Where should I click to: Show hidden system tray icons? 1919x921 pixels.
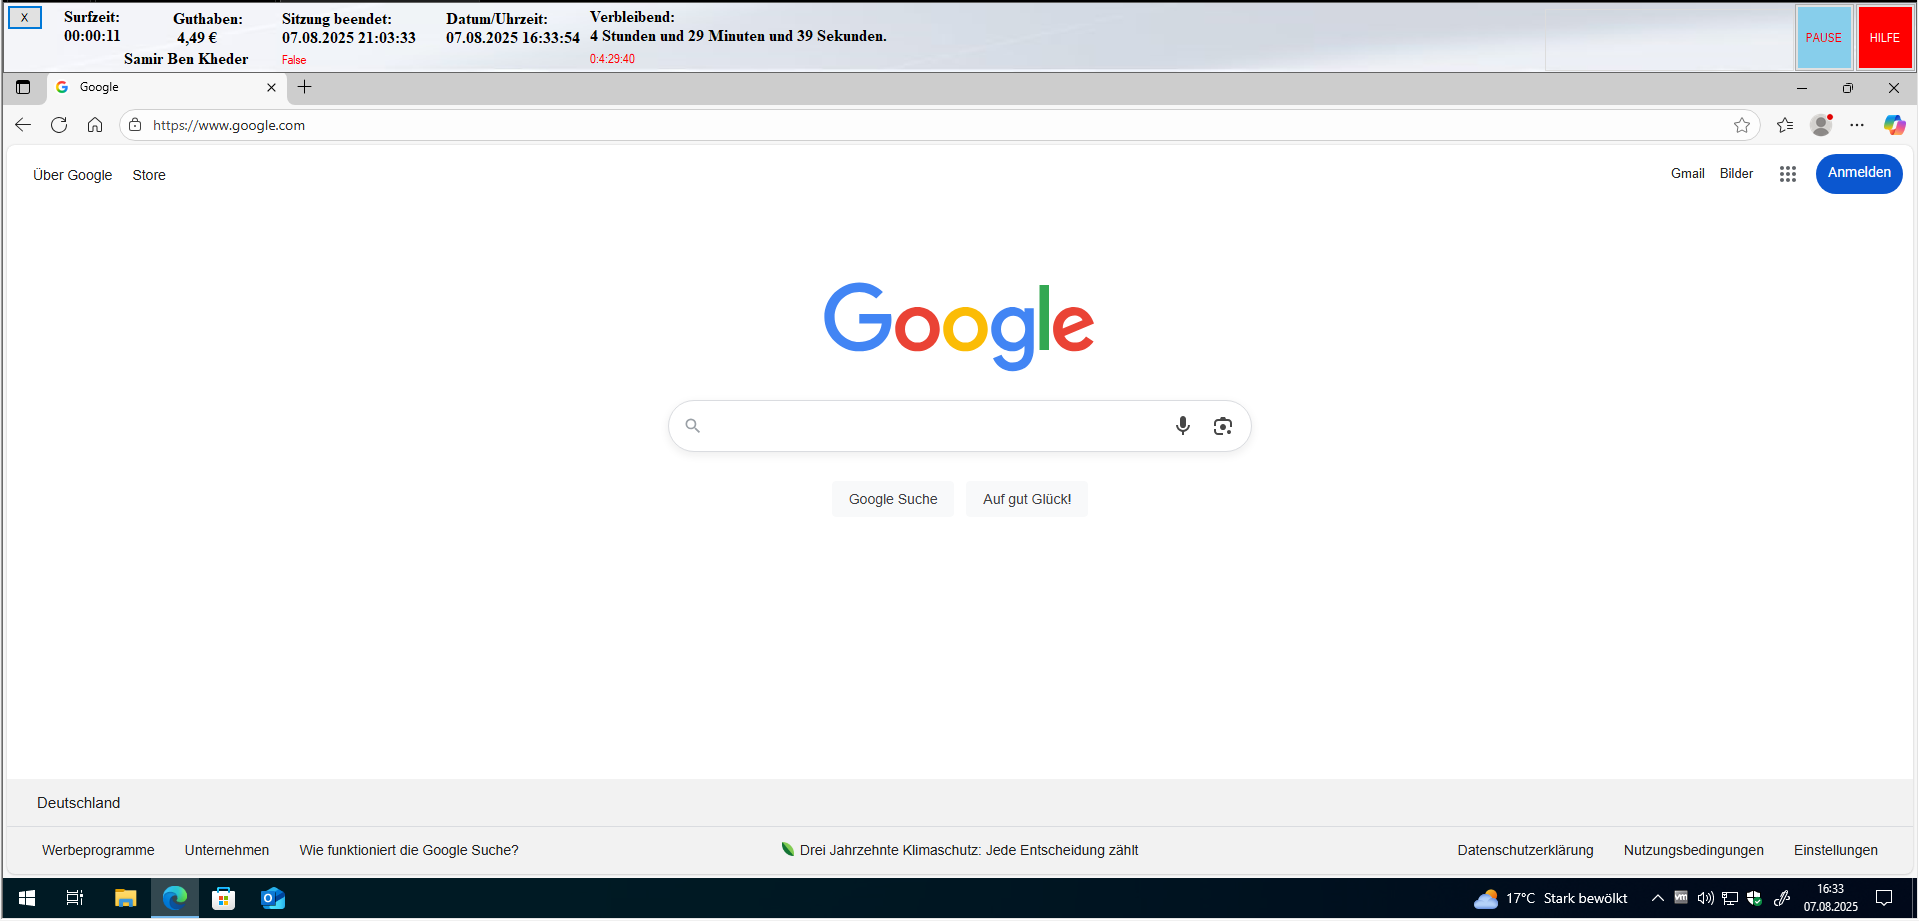coord(1657,898)
